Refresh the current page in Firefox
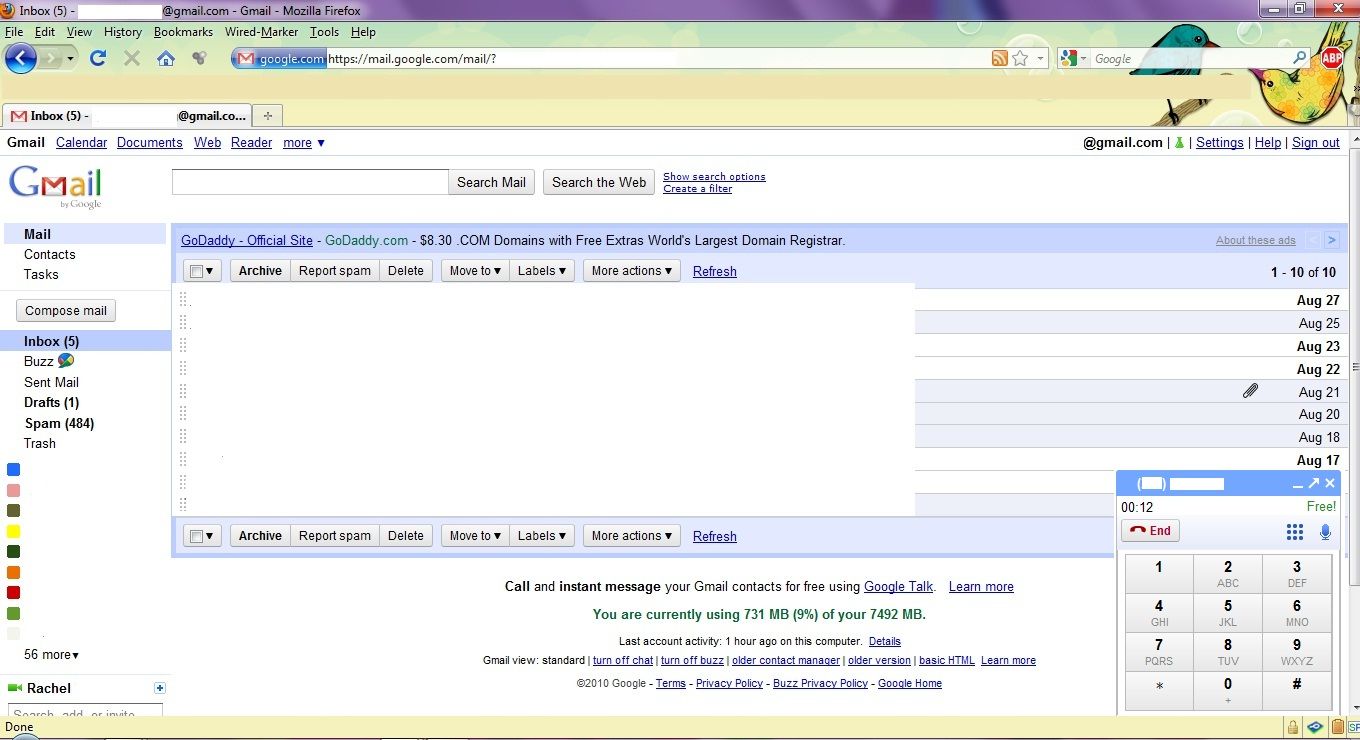This screenshot has height=740, width=1360. click(97, 58)
